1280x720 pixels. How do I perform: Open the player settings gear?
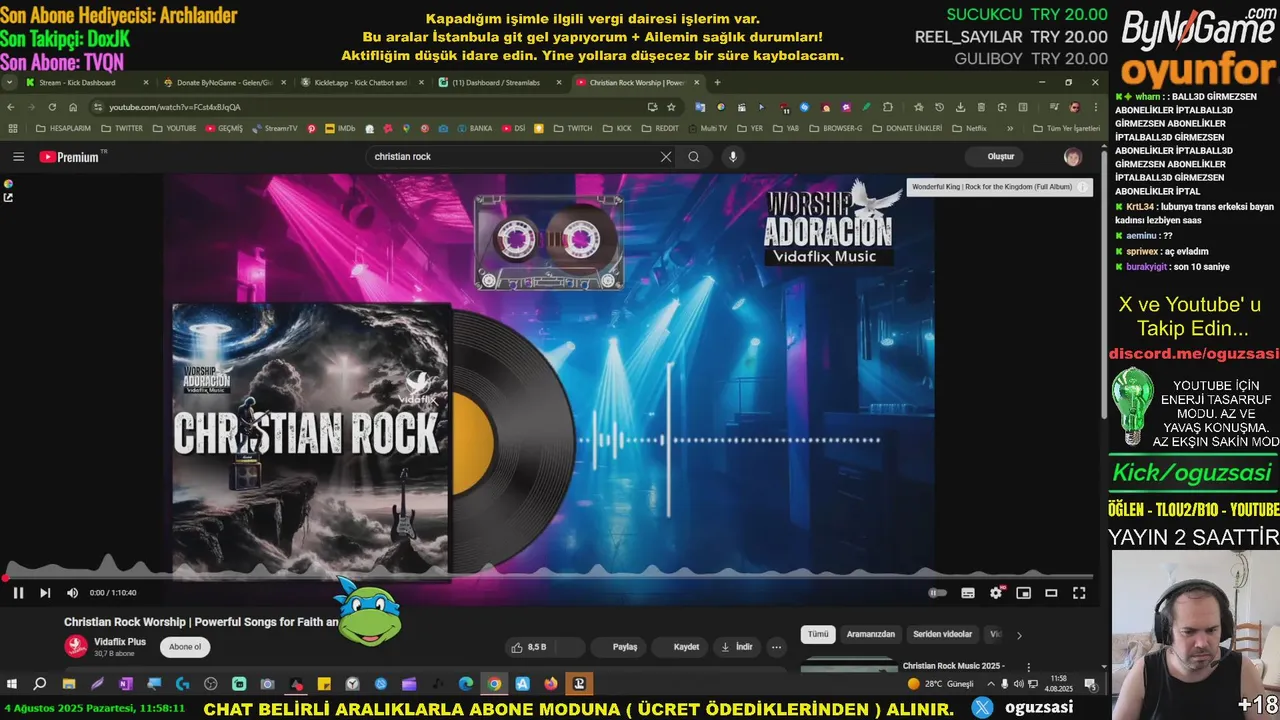tap(996, 593)
